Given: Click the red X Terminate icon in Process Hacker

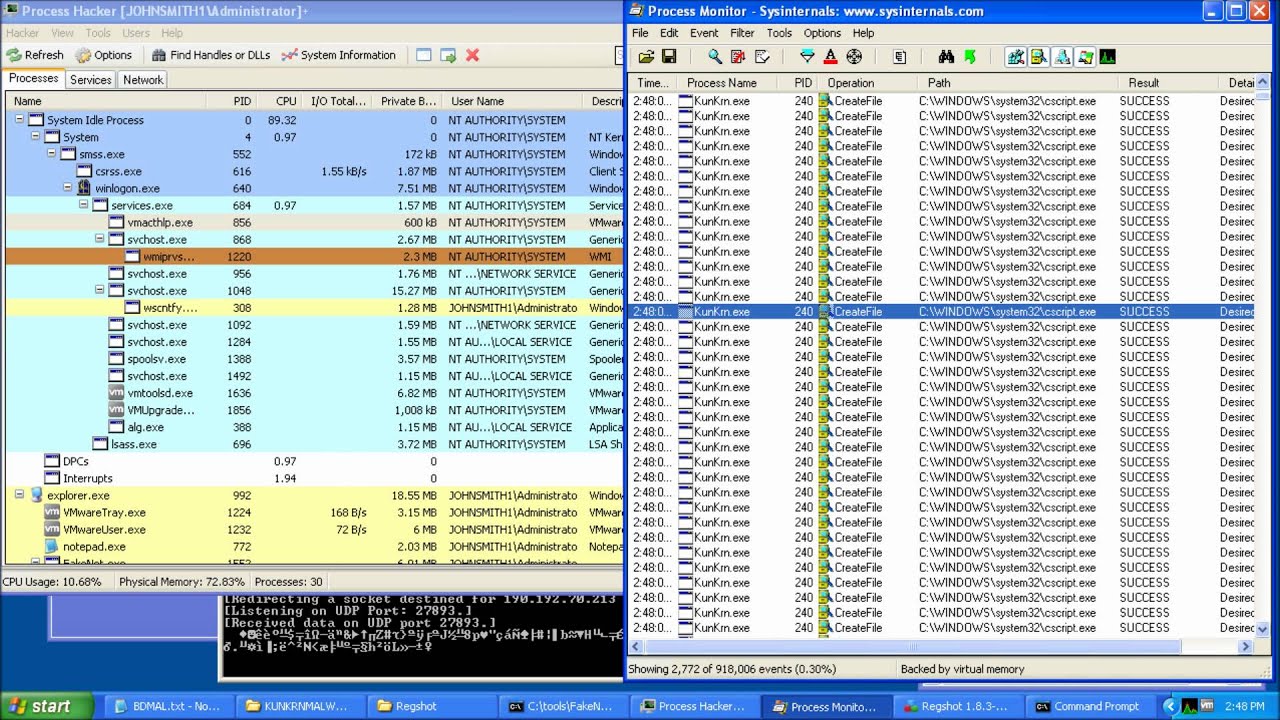Looking at the screenshot, I should [472, 55].
